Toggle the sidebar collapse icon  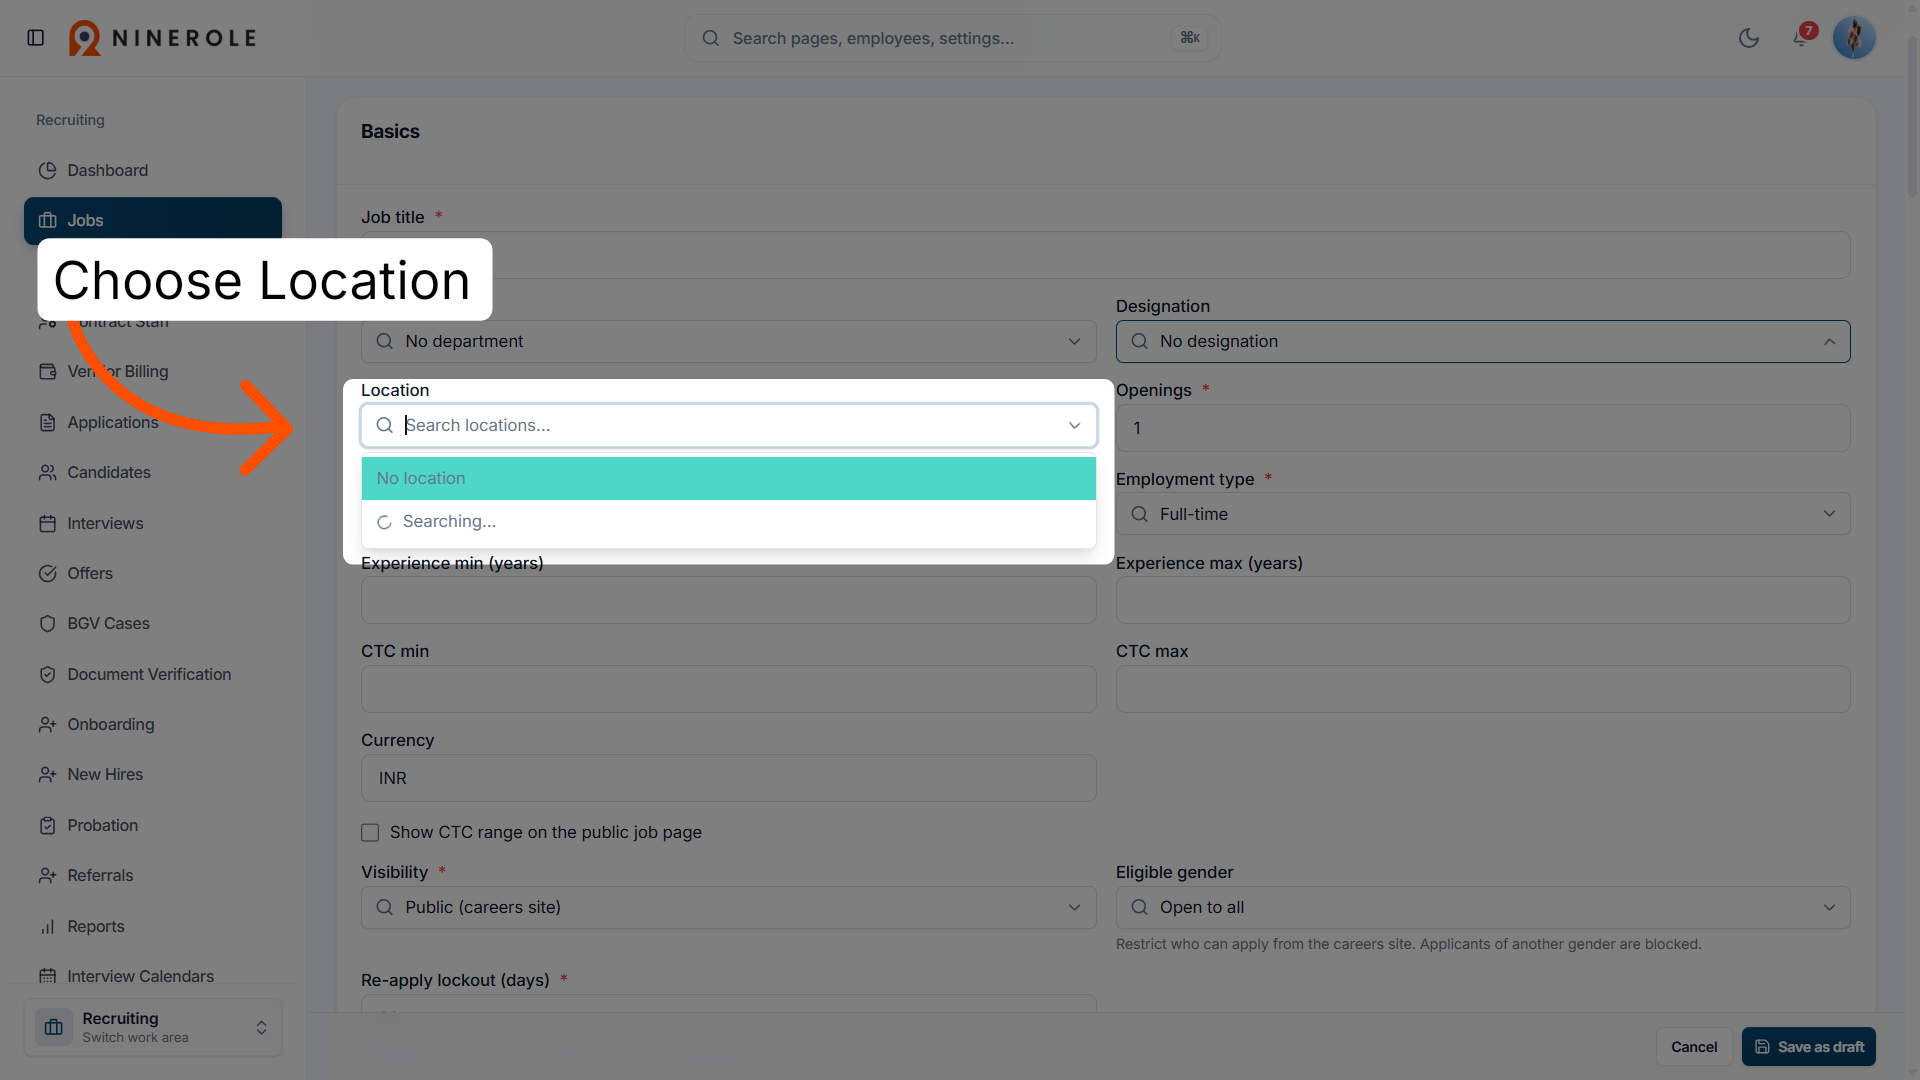click(36, 38)
